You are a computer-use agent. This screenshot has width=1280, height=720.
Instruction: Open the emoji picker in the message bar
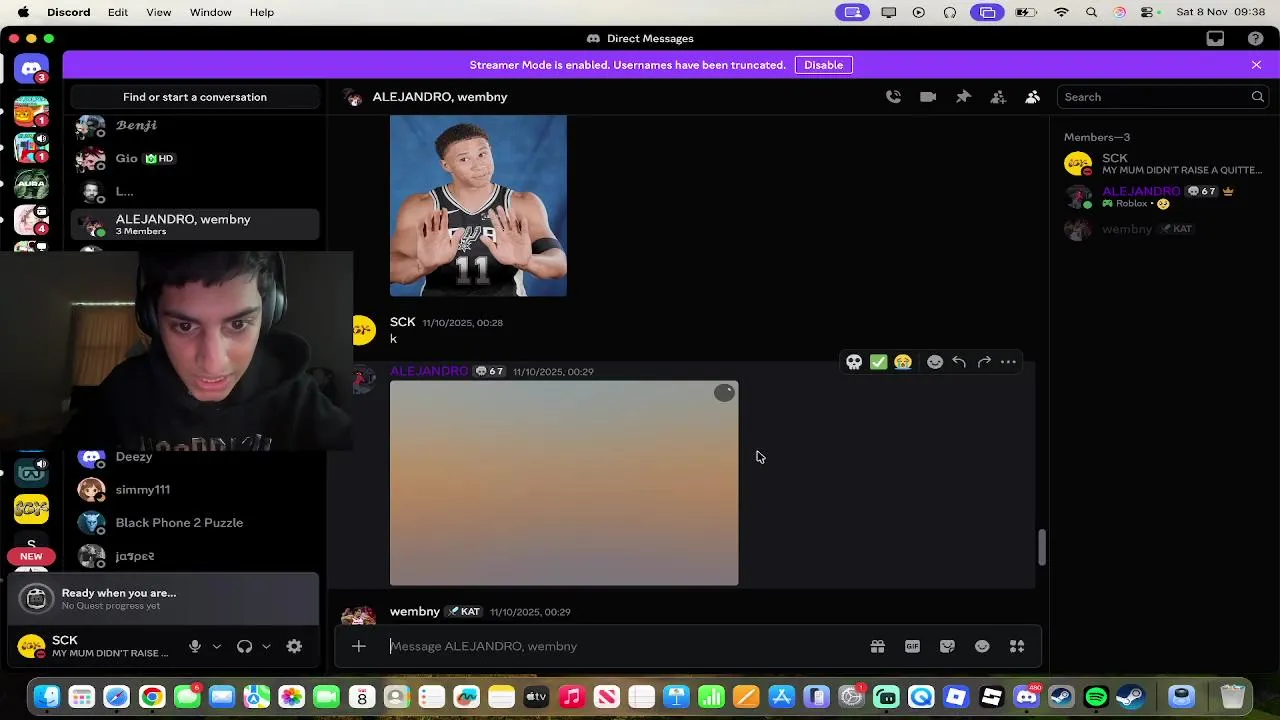[982, 647]
